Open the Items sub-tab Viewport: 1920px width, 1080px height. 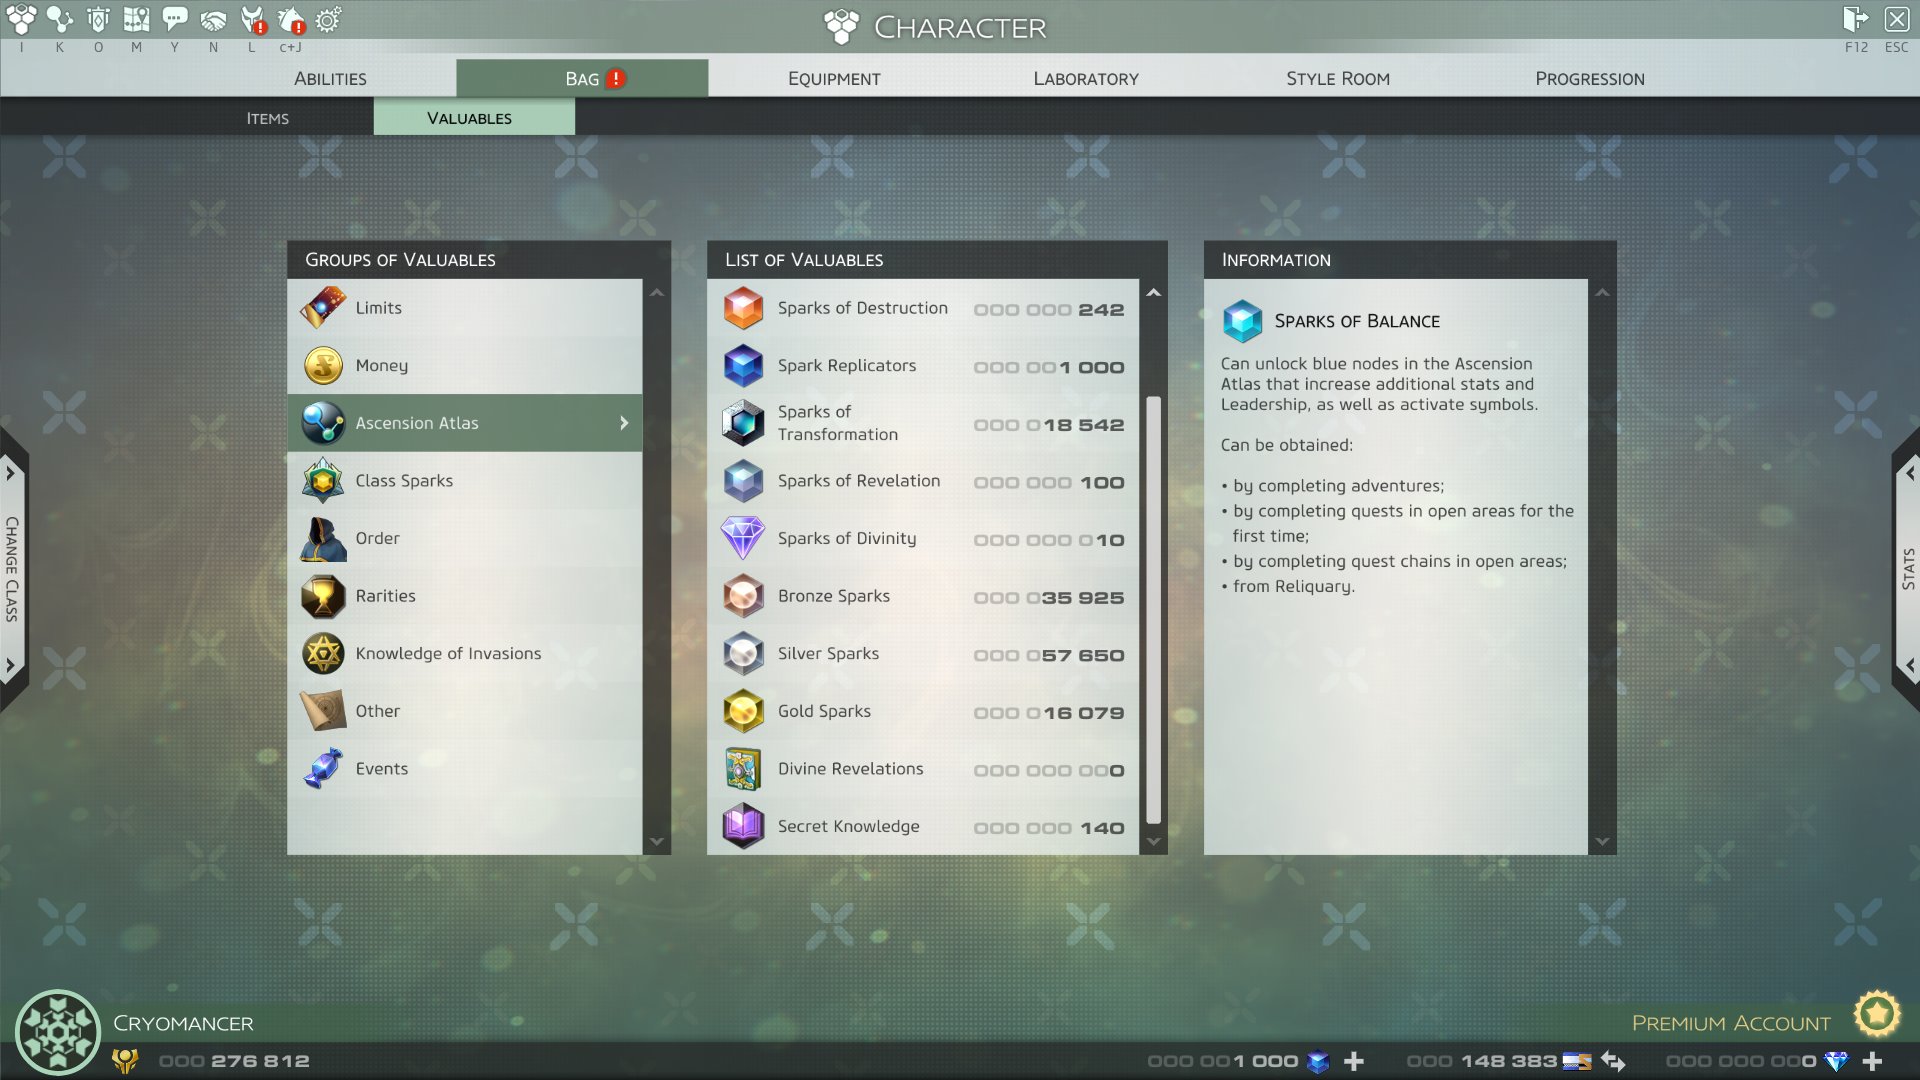click(268, 118)
